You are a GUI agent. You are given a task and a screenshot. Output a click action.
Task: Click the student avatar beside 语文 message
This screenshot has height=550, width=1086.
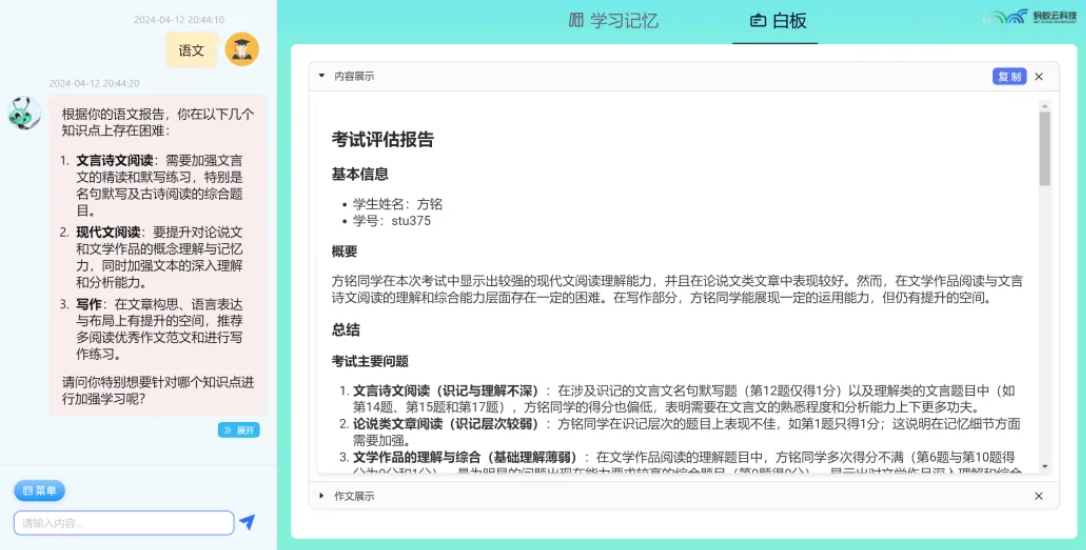(242, 49)
